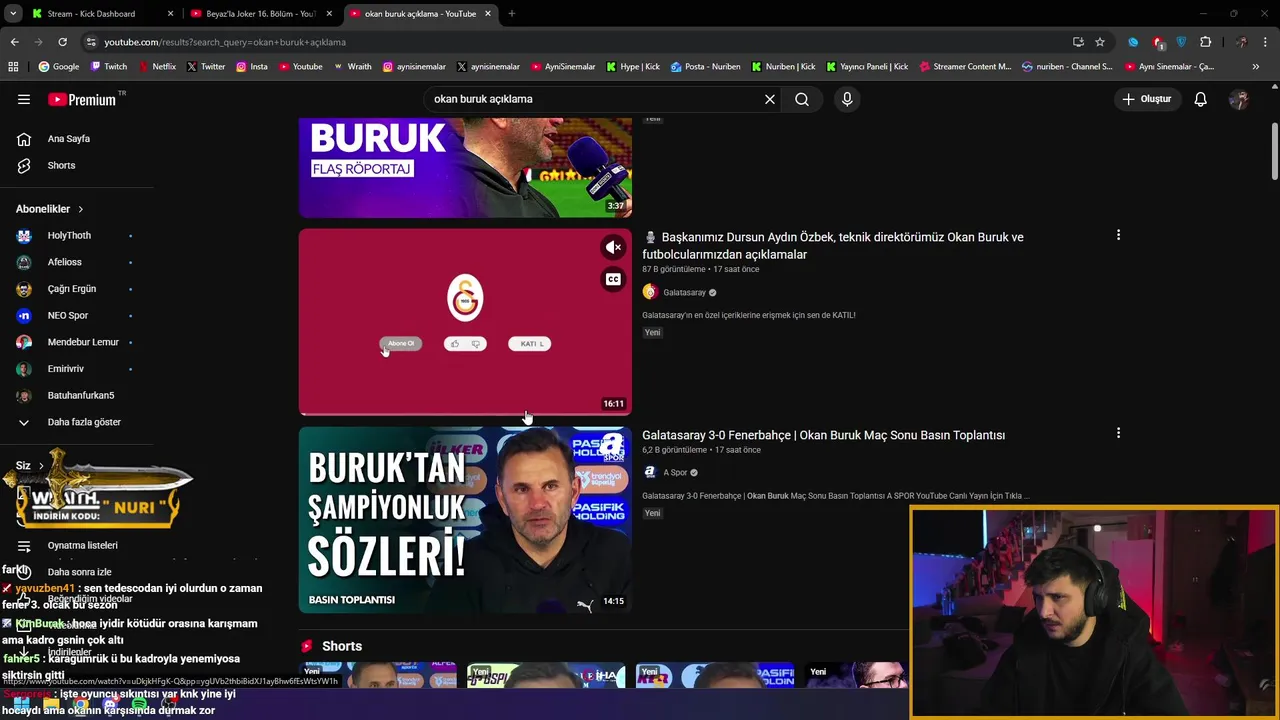Open the Netflix bookmark
This screenshot has width=1280, height=720.
click(x=157, y=67)
